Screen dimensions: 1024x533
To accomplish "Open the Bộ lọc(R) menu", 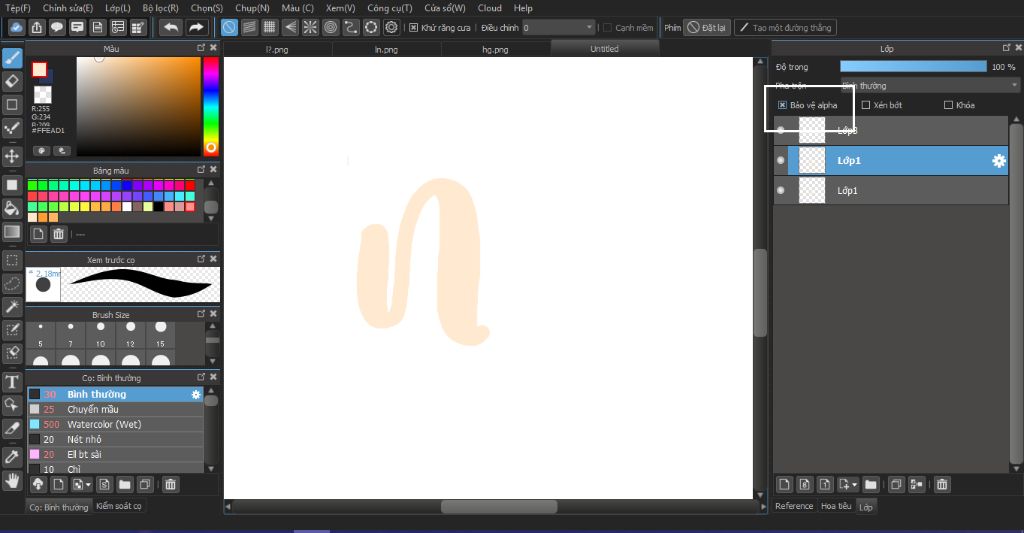I will tap(160, 8).
